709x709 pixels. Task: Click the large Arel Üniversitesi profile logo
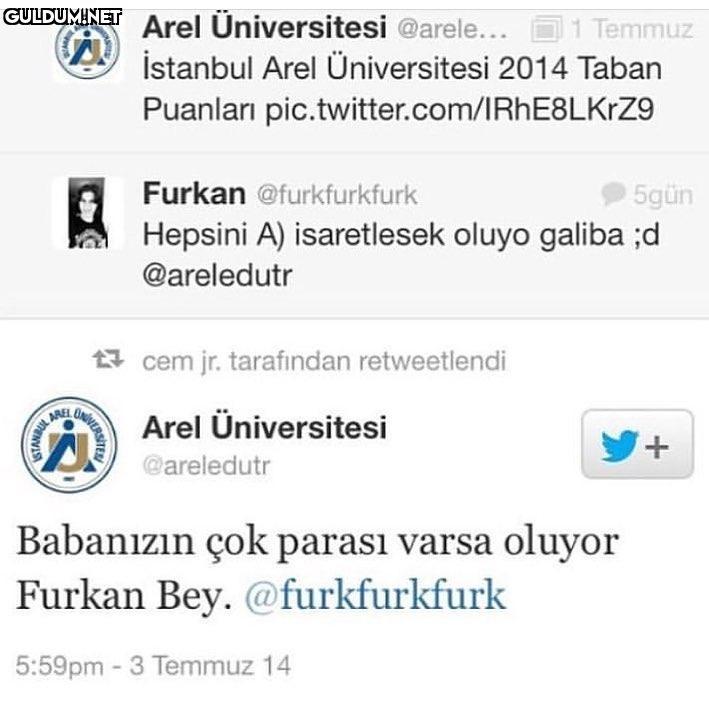[x=69, y=444]
